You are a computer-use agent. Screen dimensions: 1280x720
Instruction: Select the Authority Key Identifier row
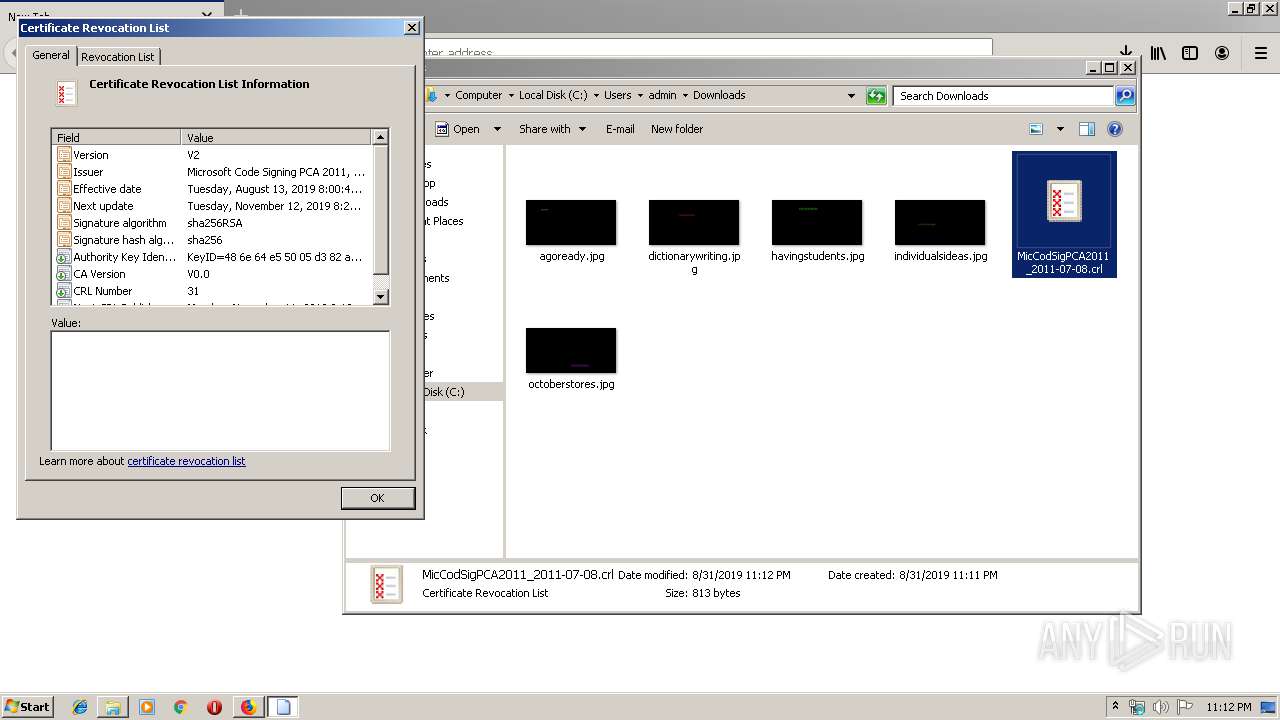click(x=213, y=257)
